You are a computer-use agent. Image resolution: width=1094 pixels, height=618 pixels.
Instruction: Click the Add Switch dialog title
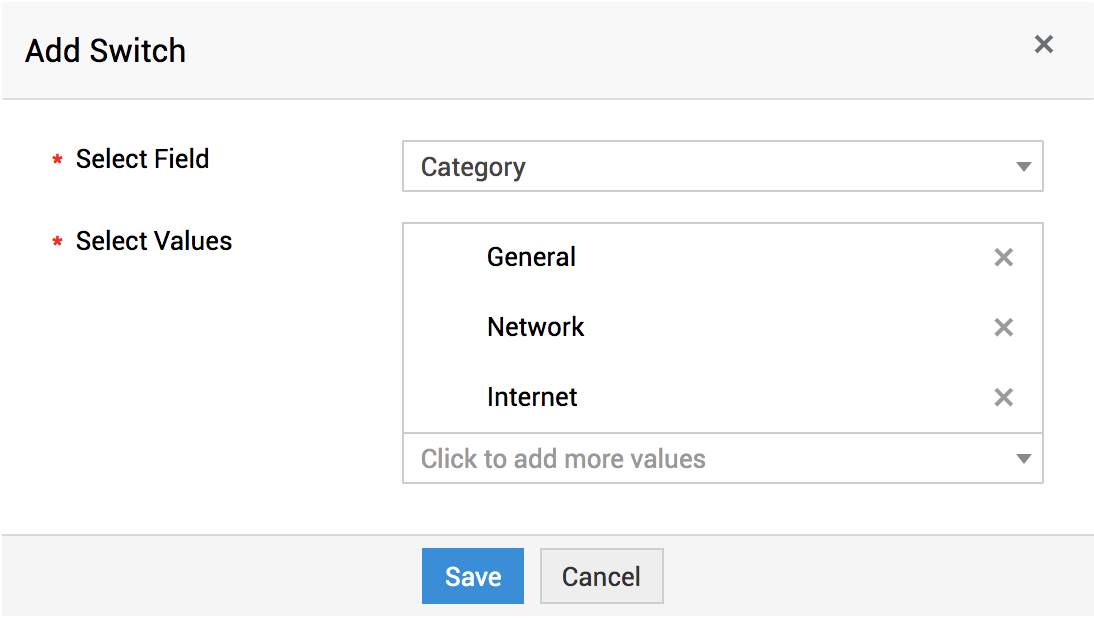click(x=105, y=51)
